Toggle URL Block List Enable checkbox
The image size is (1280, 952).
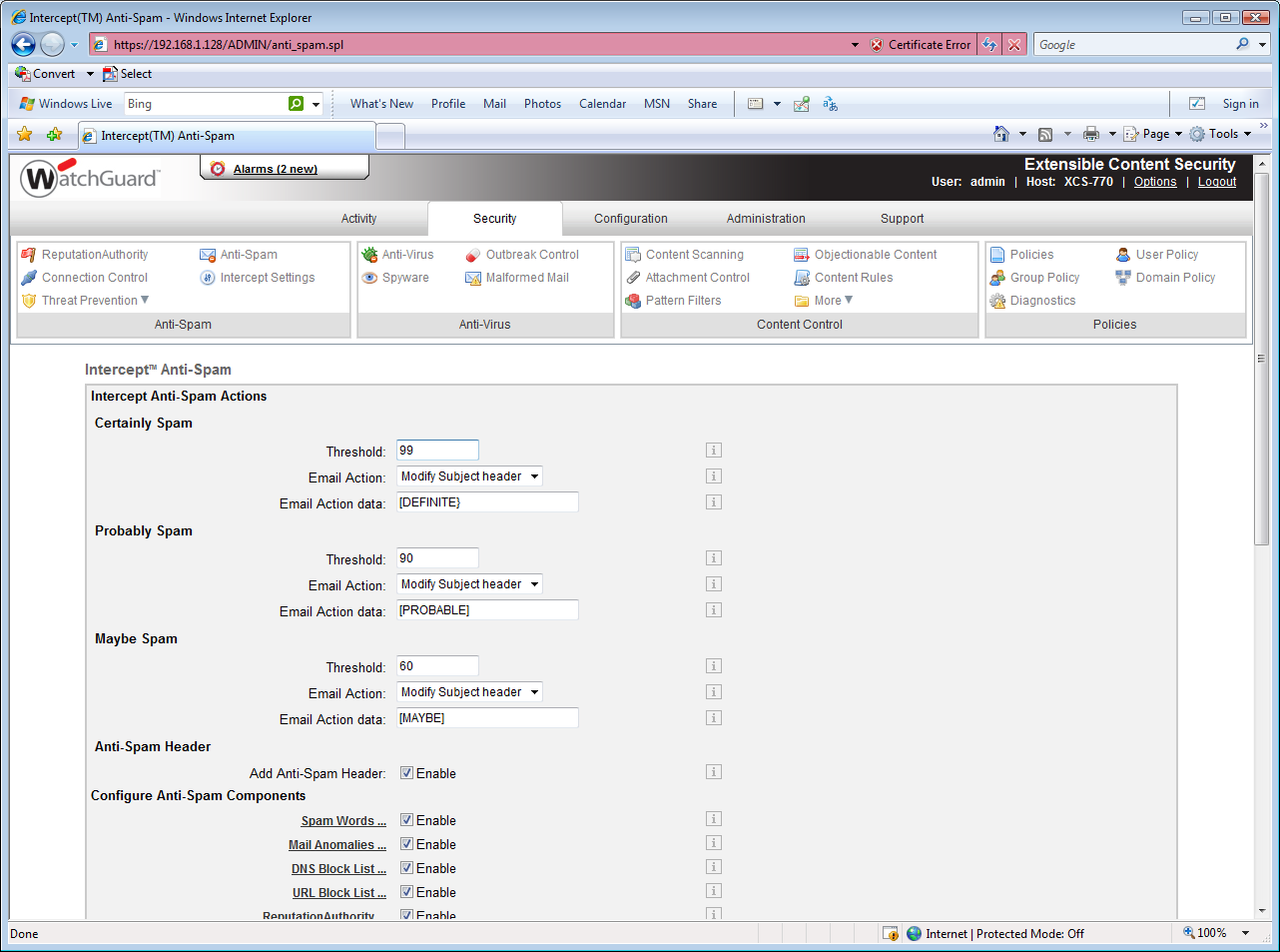(407, 893)
